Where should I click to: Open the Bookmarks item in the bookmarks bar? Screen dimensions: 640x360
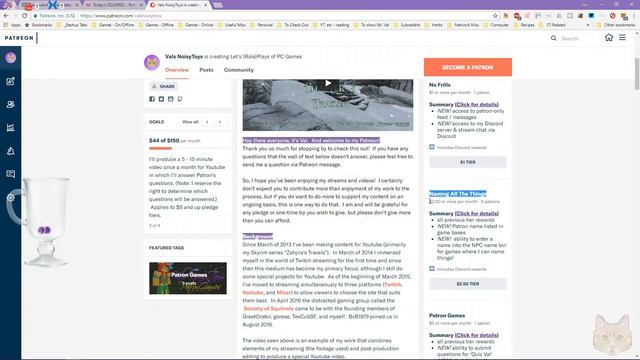tap(38, 25)
